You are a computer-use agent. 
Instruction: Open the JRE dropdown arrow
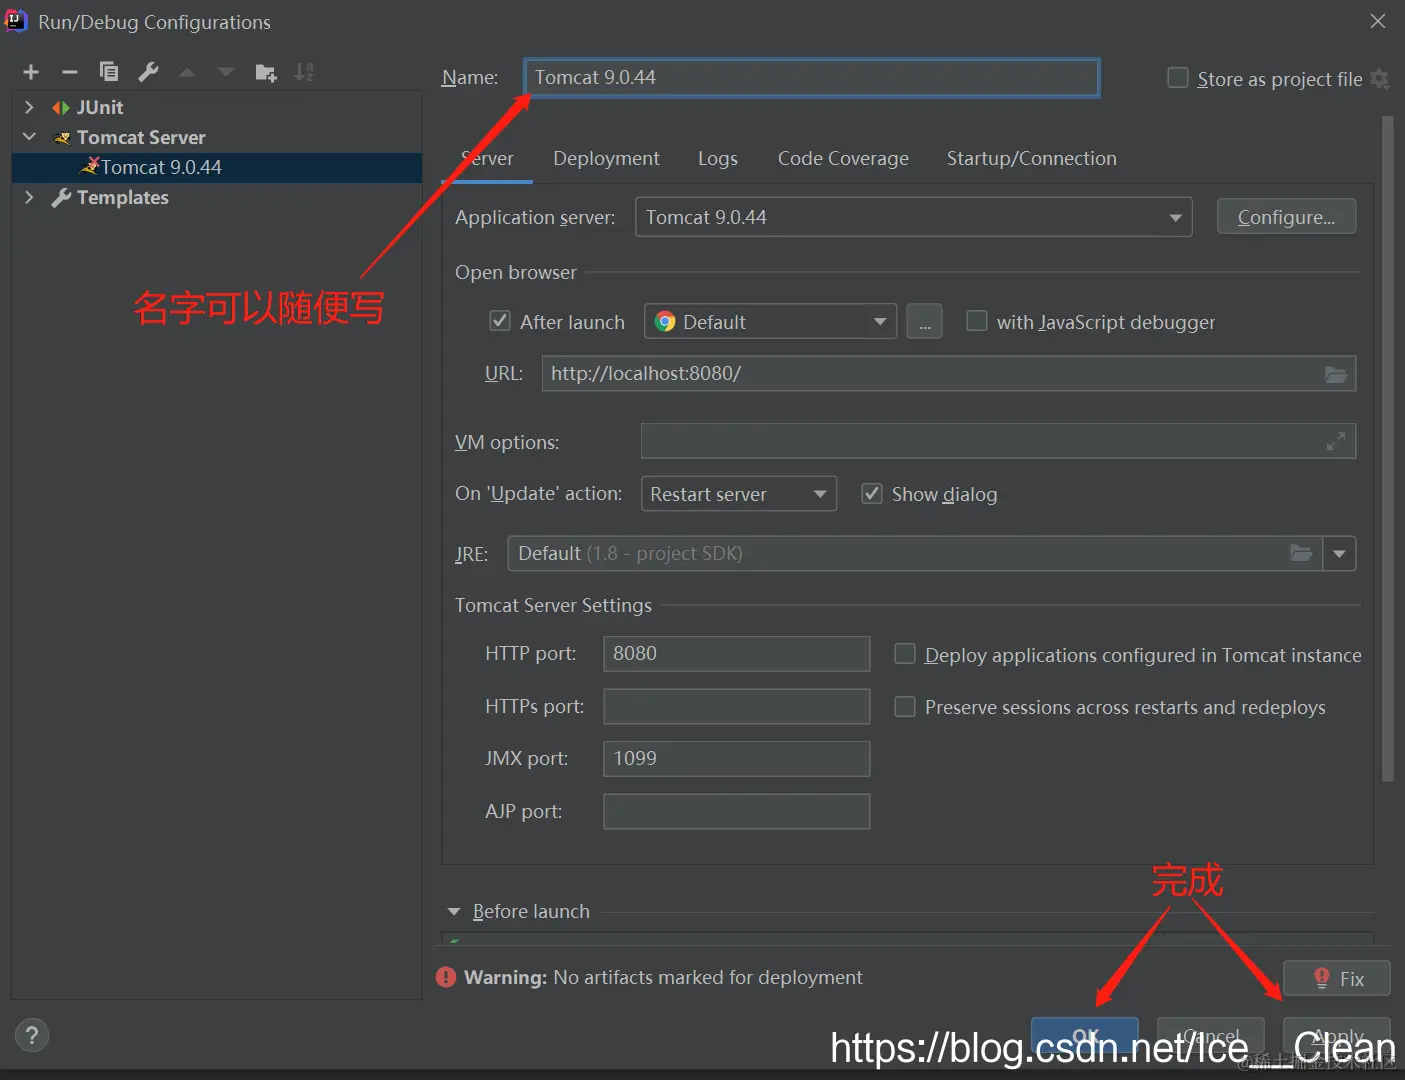(x=1339, y=553)
